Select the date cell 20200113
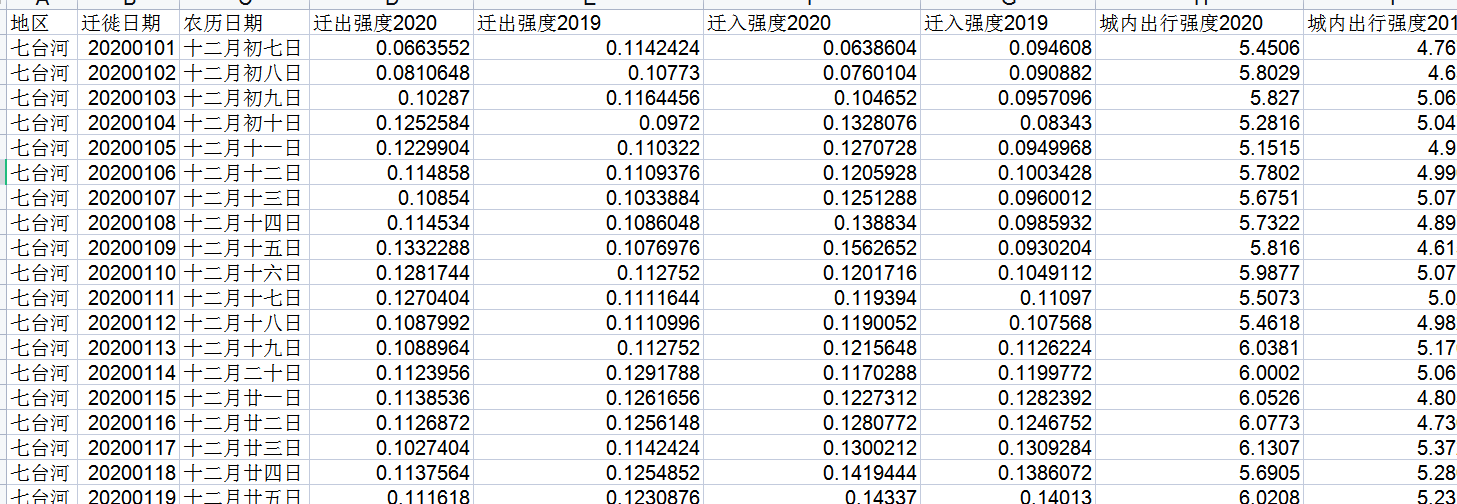Image resolution: width=1457 pixels, height=504 pixels. pyautogui.click(x=128, y=348)
